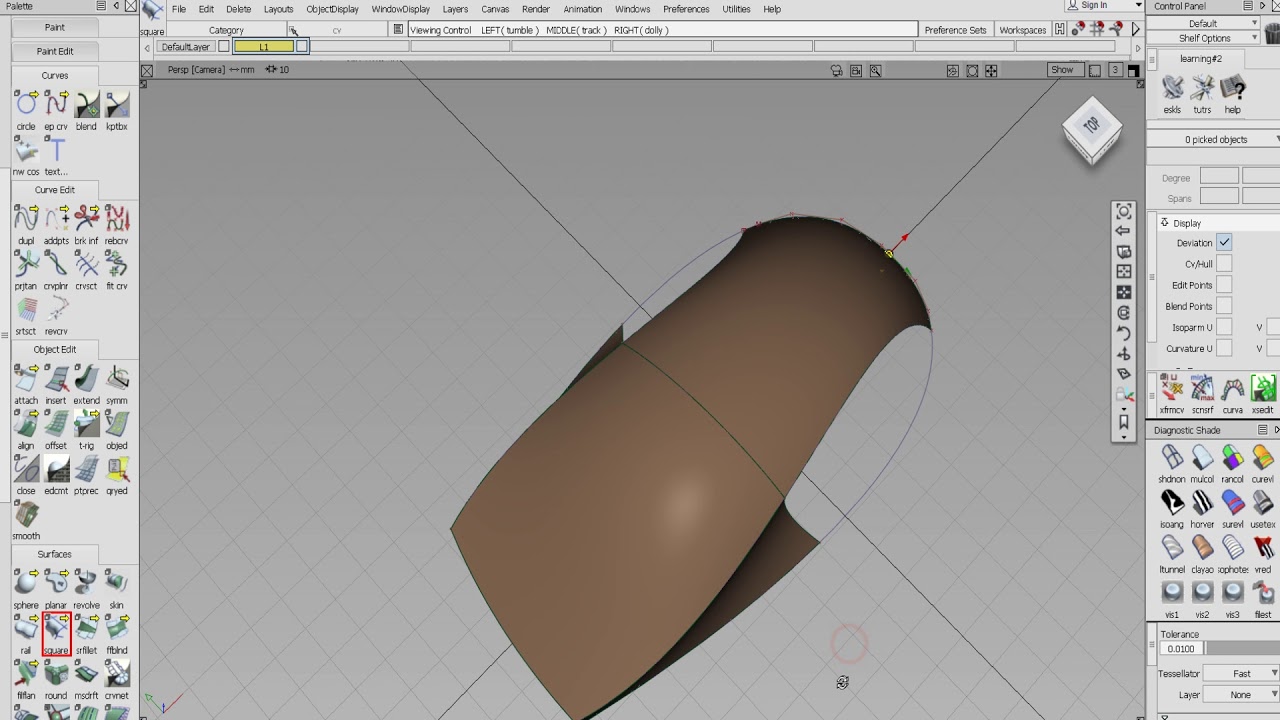Select the prjtan tool
This screenshot has height=720, width=1280.
(x=26, y=264)
